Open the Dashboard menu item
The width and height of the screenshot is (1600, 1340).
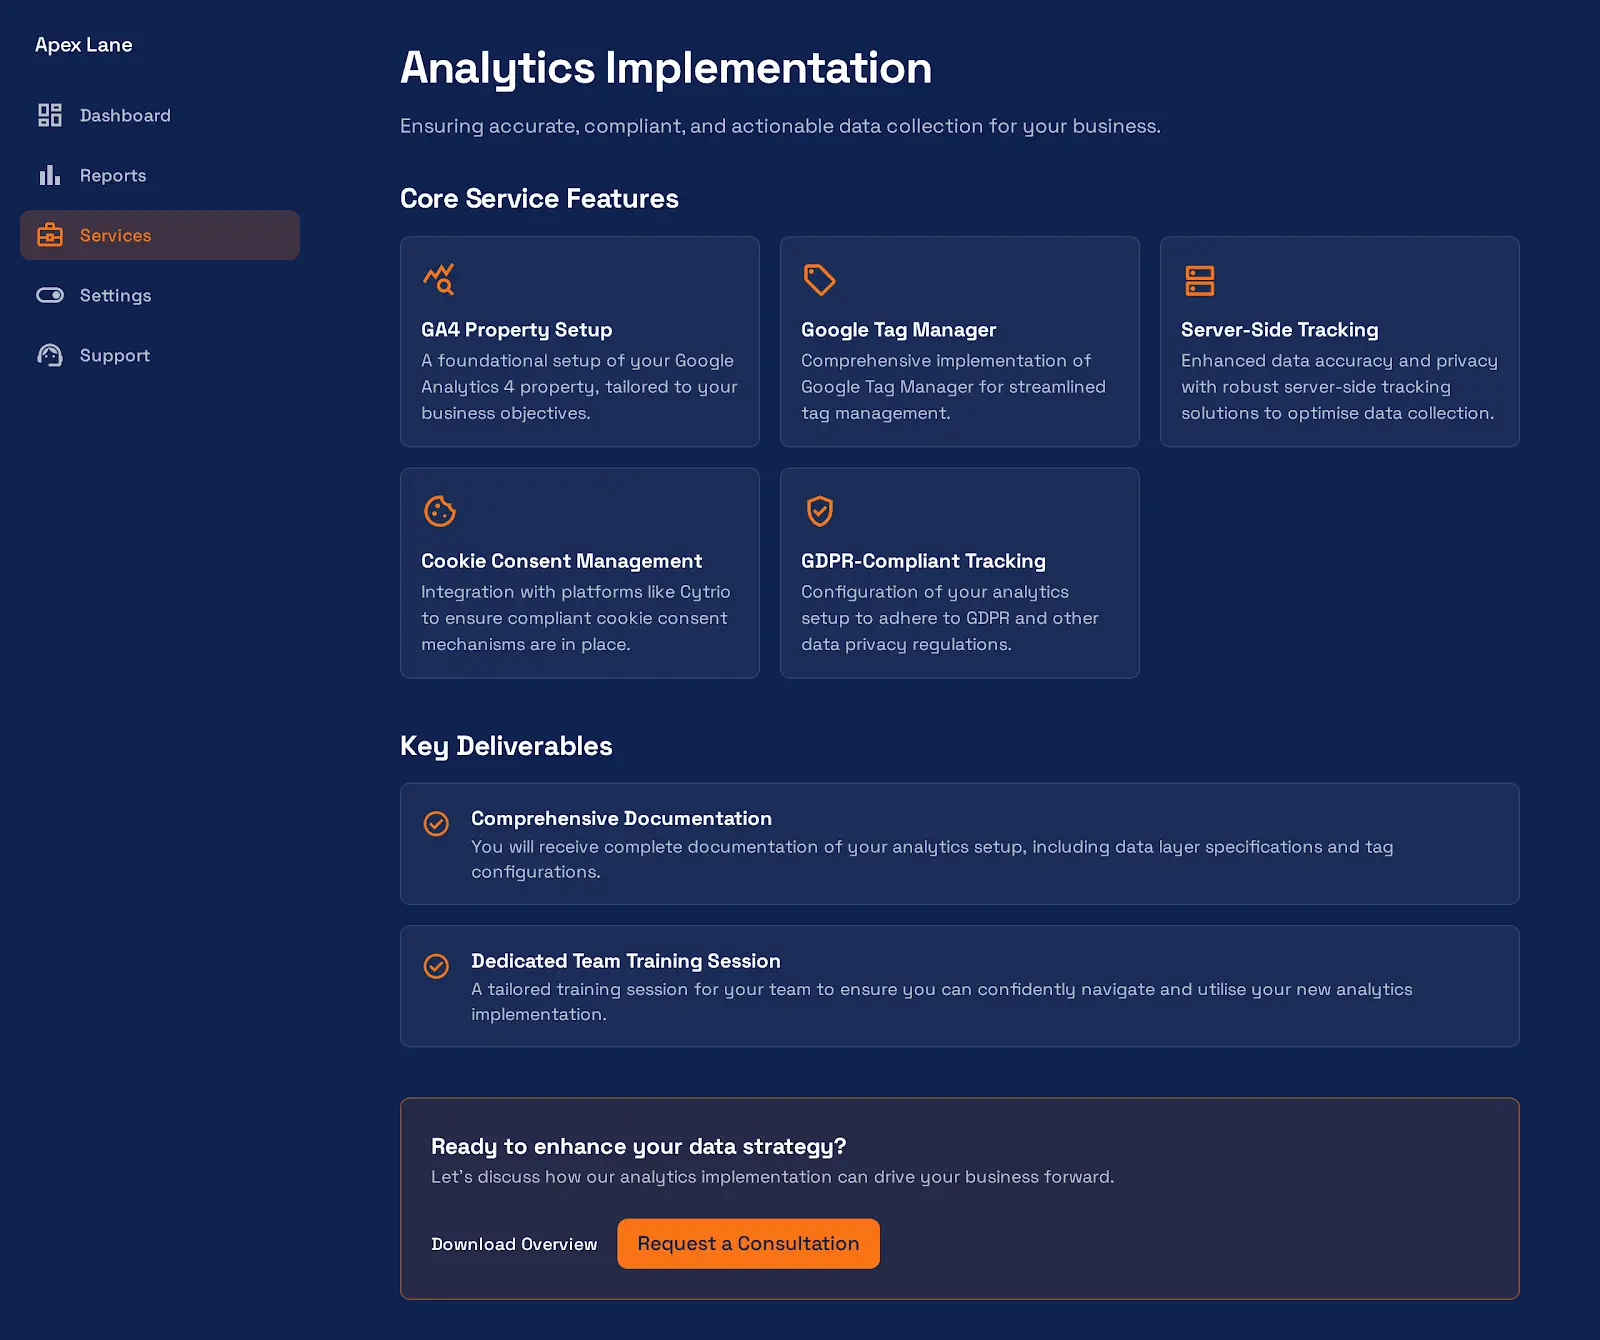[125, 115]
